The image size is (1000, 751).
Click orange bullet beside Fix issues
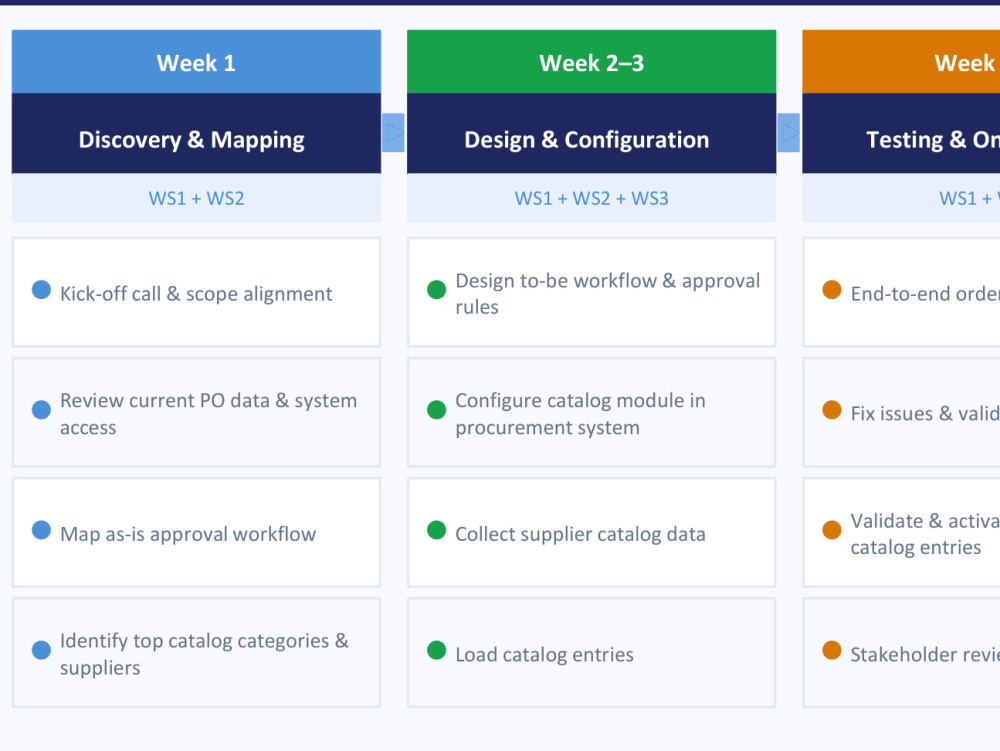point(832,410)
